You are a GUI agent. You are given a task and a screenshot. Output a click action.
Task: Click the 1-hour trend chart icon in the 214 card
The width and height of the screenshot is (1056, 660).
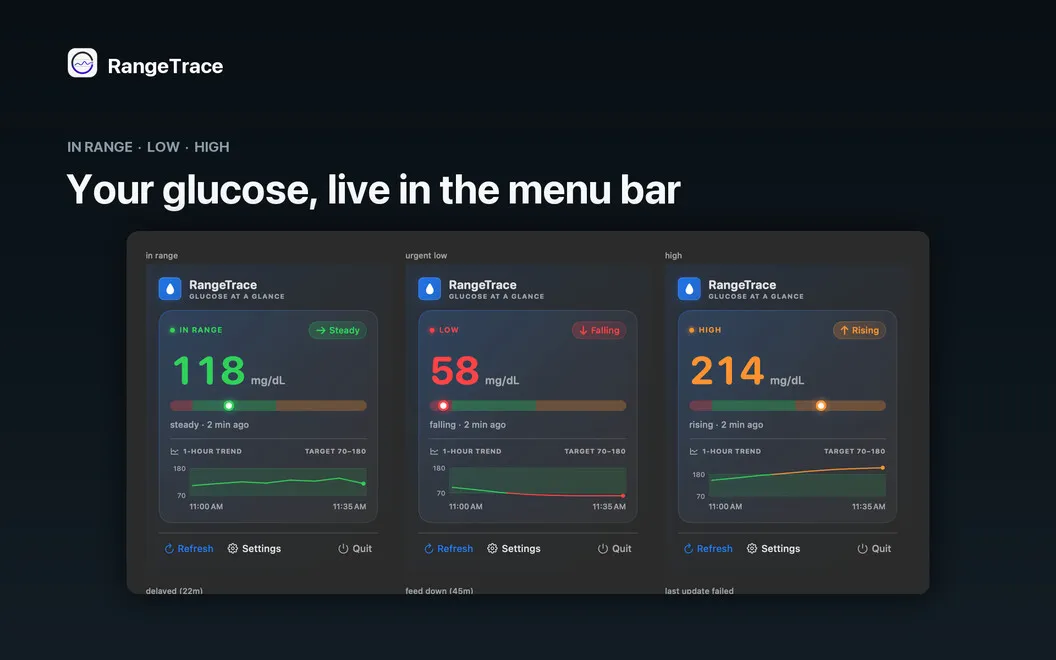tap(694, 451)
